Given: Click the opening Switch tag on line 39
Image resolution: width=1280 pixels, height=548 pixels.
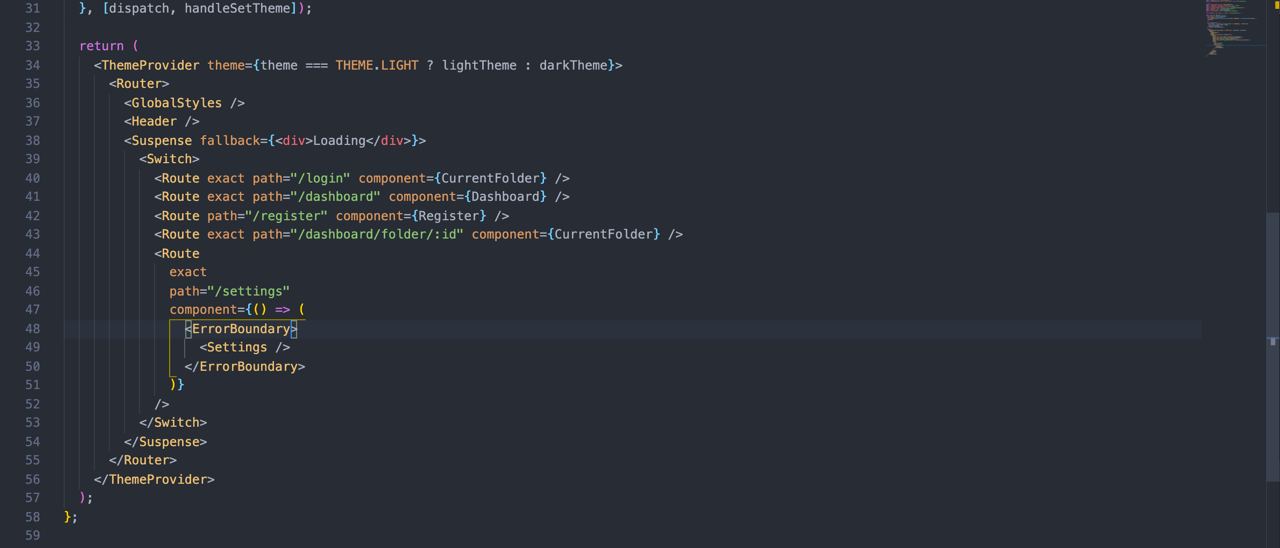Looking at the screenshot, I should tap(169, 159).
